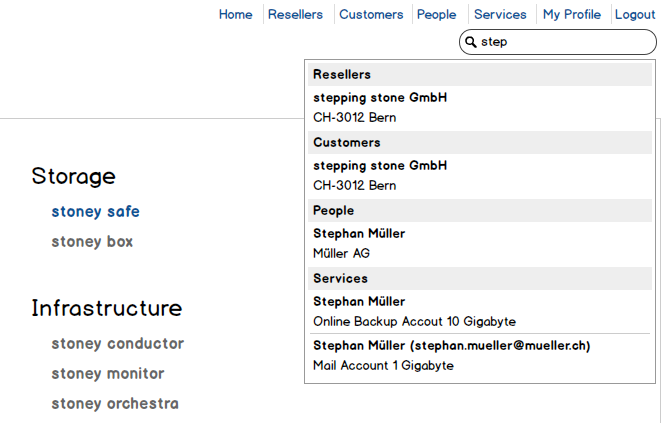The height and width of the screenshot is (423, 661).
Task: Go to the Customers menu
Action: pos(371,14)
